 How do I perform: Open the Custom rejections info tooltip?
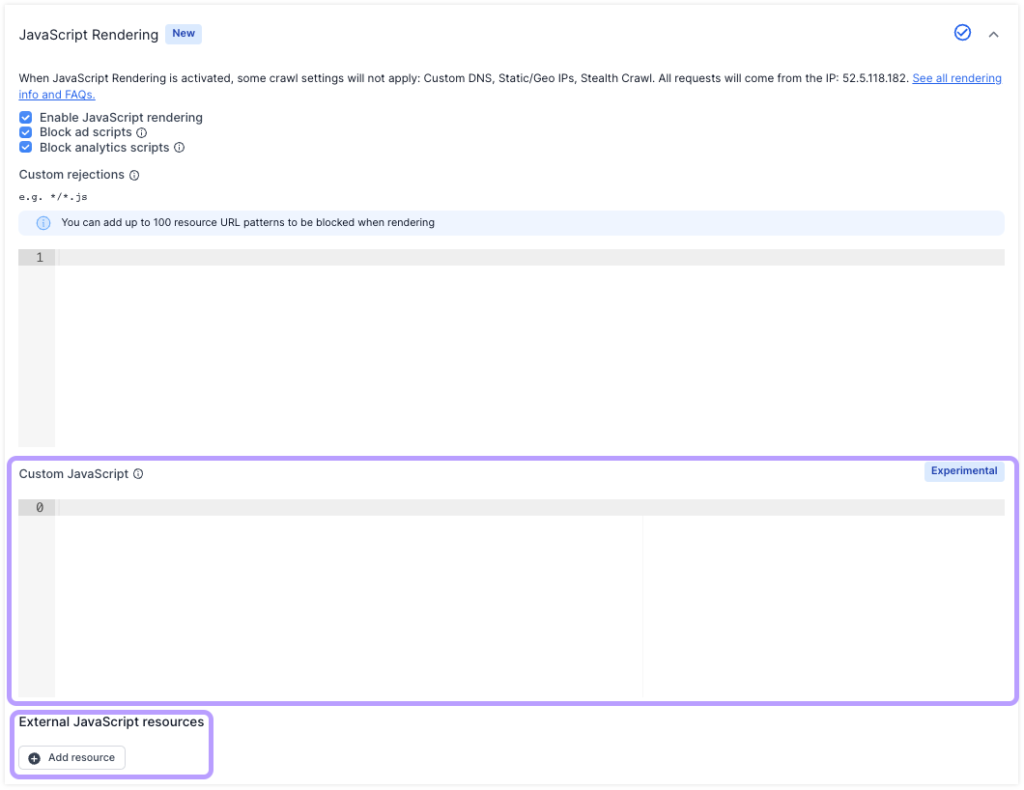click(x=135, y=174)
